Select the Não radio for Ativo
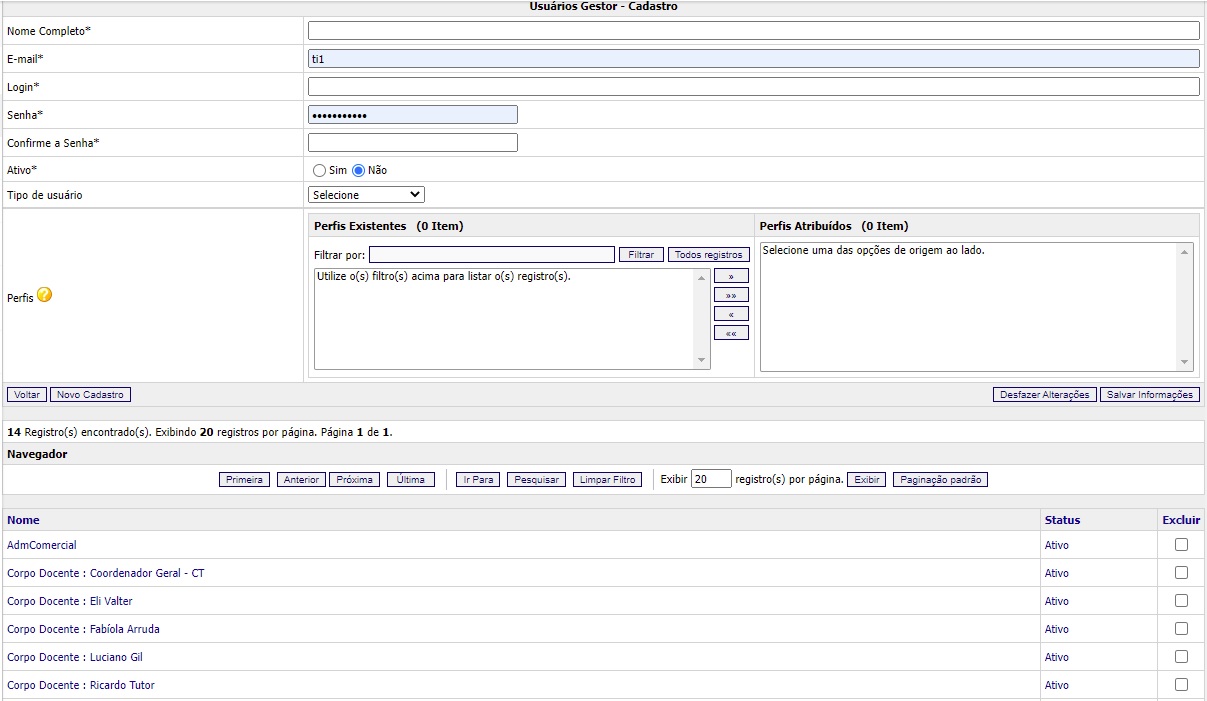 coord(359,171)
